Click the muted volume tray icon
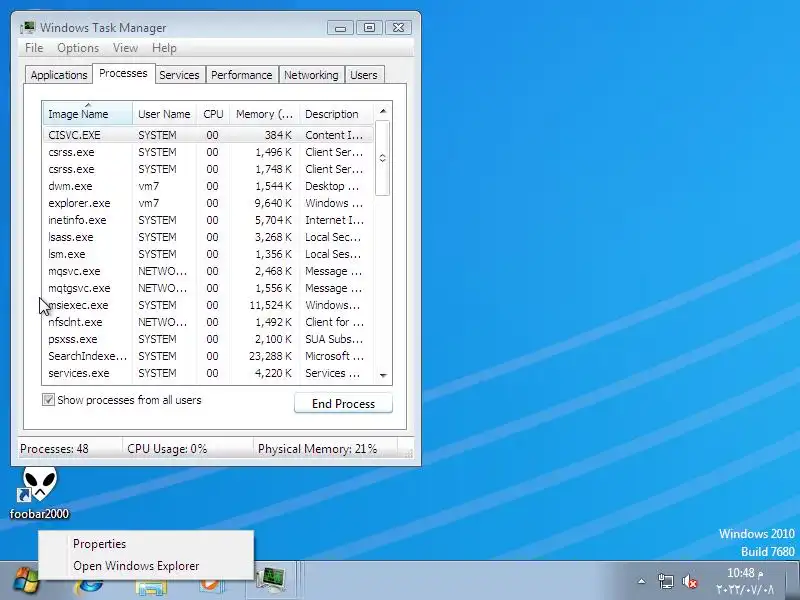This screenshot has width=800, height=600. [690, 581]
